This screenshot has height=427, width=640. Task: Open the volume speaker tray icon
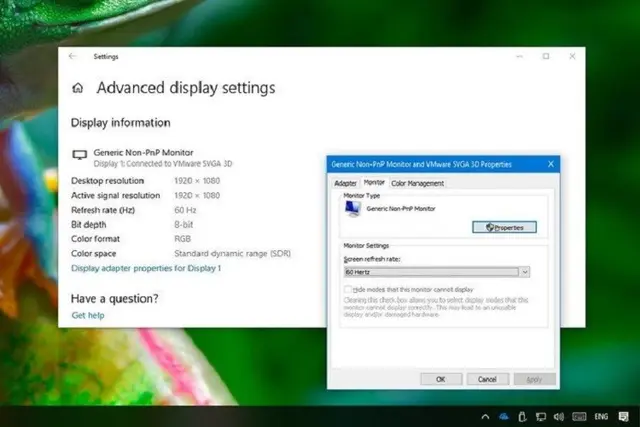(x=559, y=417)
